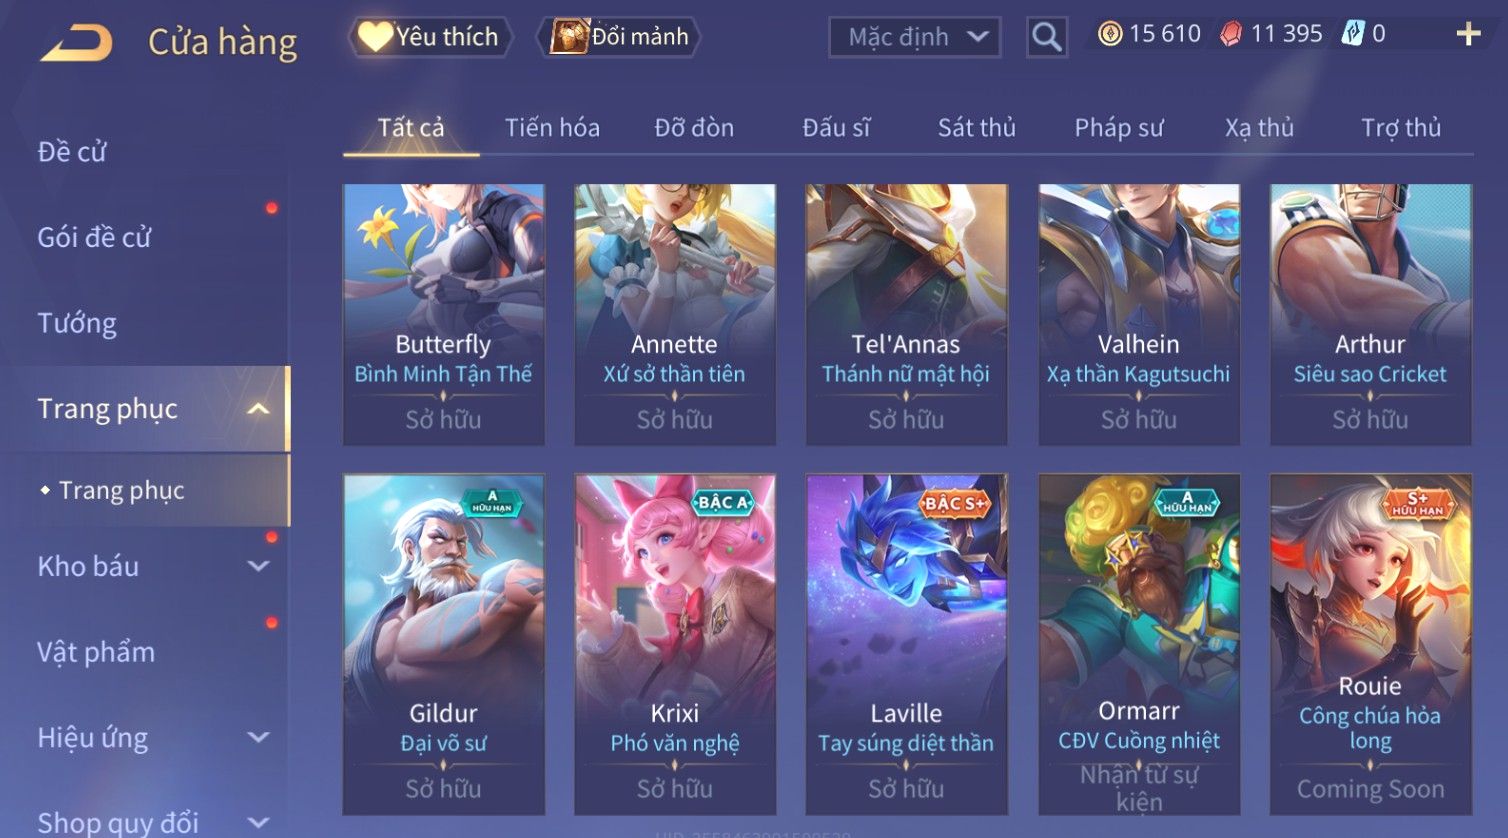Select the Tiến hóa tab

tap(552, 128)
